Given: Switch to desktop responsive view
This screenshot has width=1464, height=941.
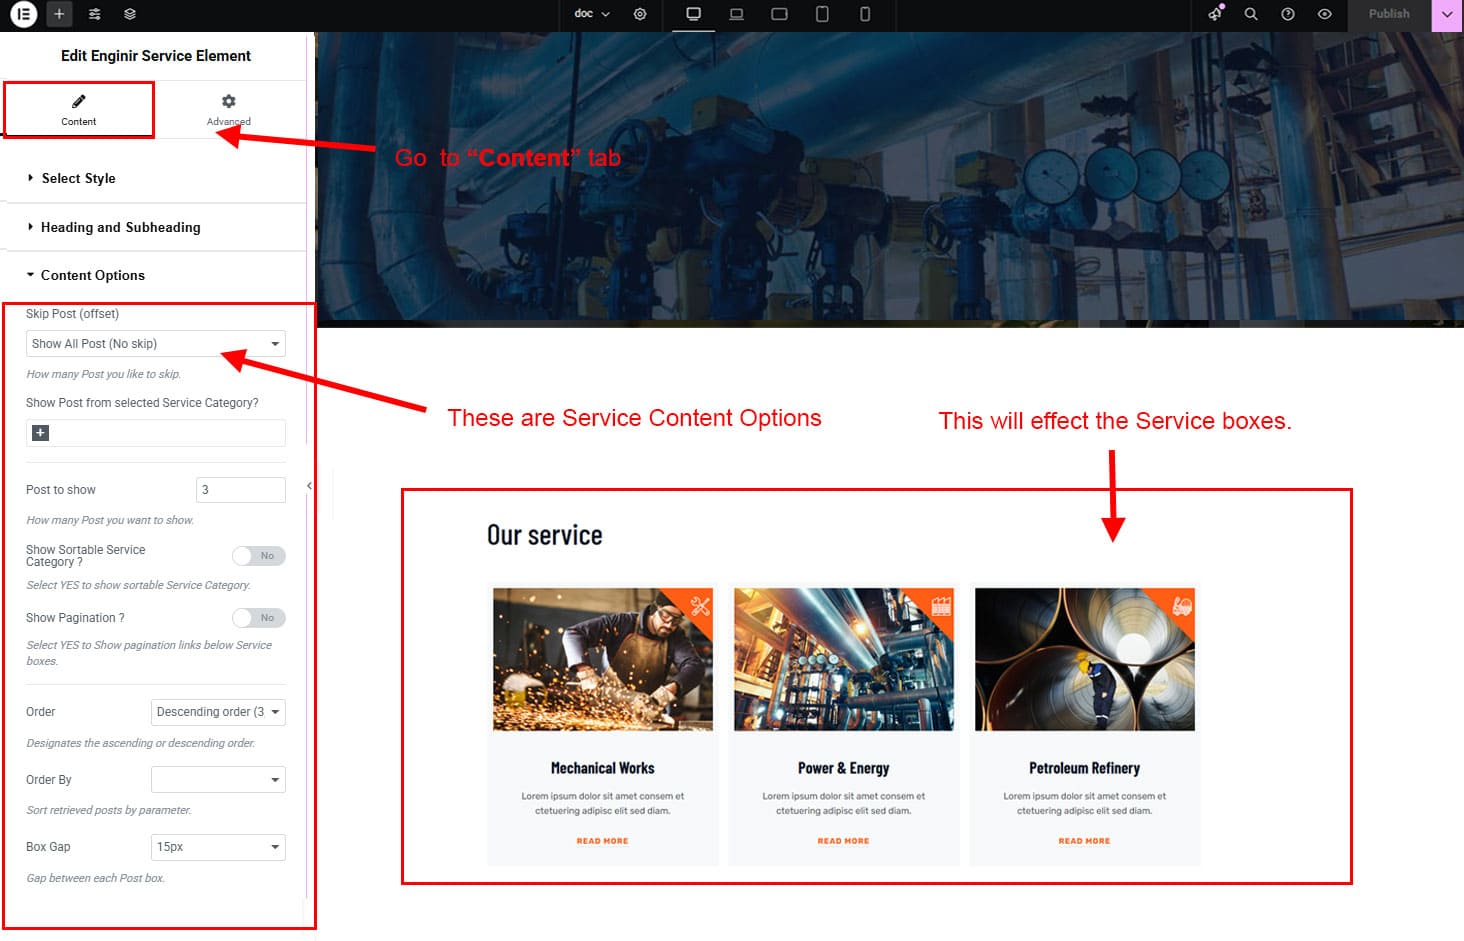Looking at the screenshot, I should [x=693, y=14].
